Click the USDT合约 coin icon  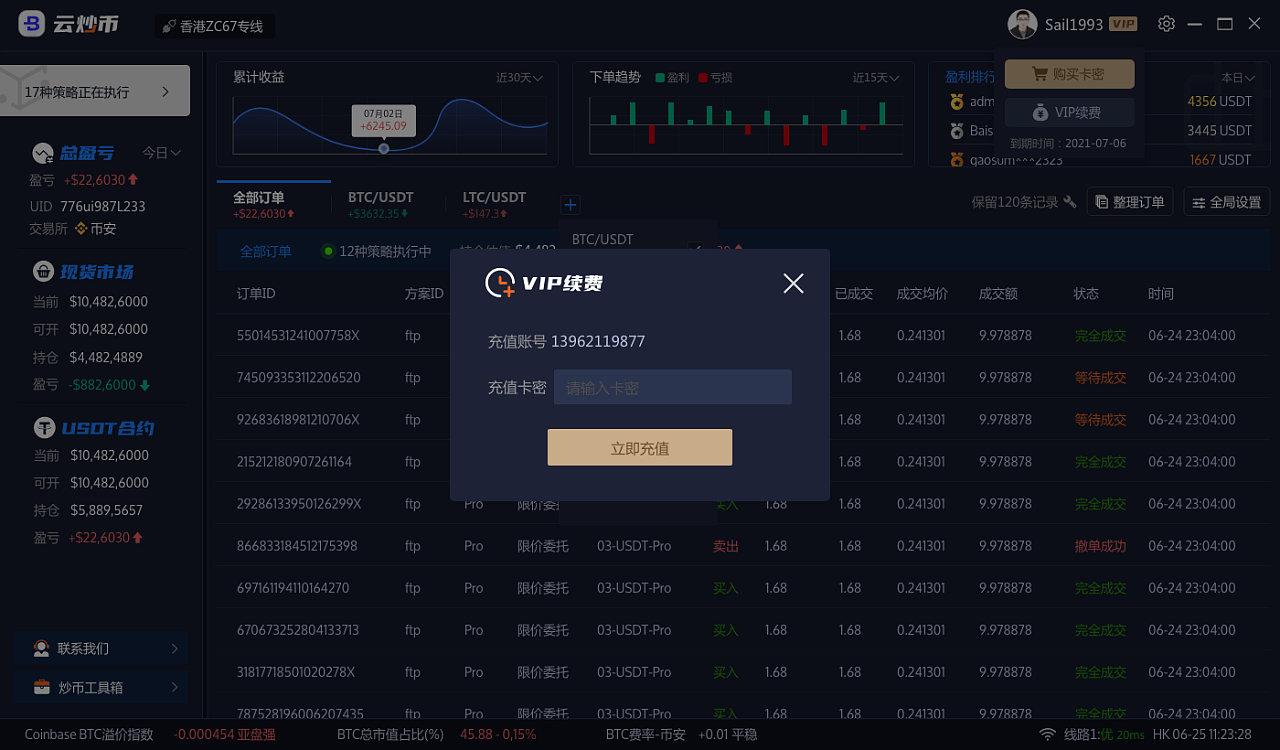click(43, 427)
